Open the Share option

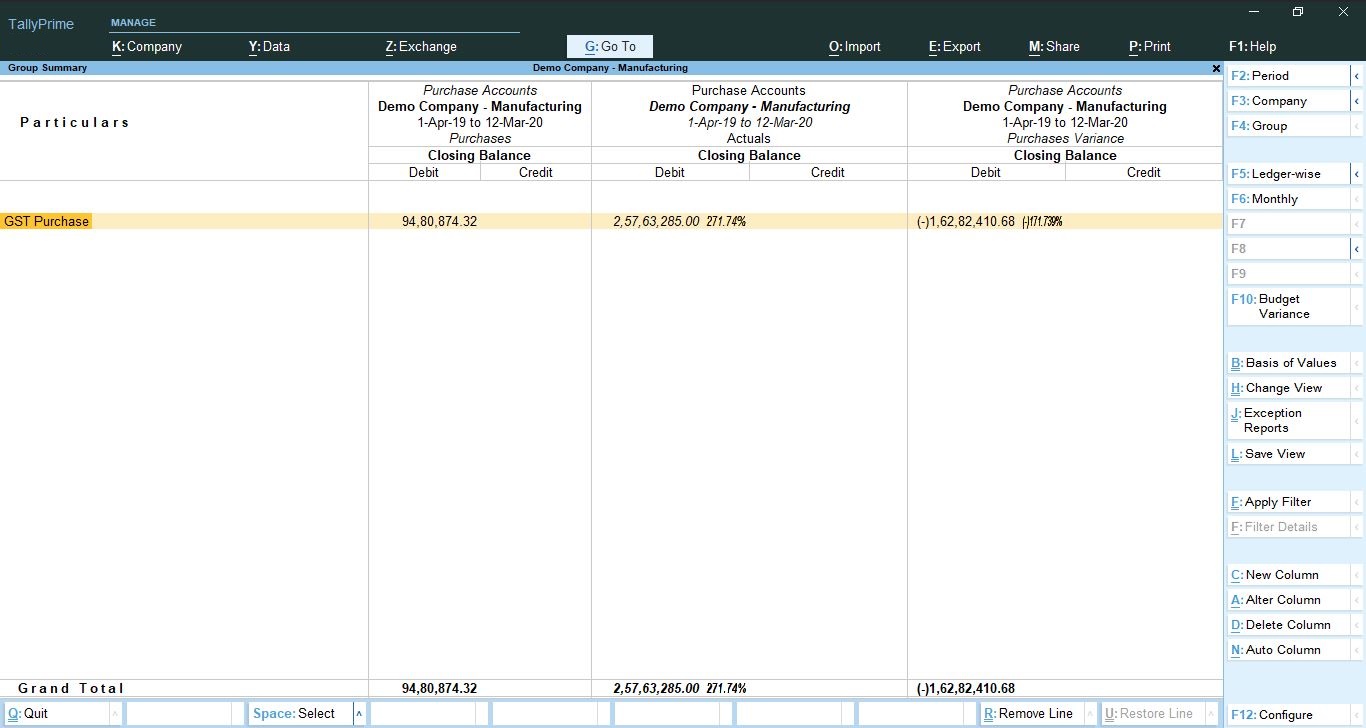pos(1054,46)
